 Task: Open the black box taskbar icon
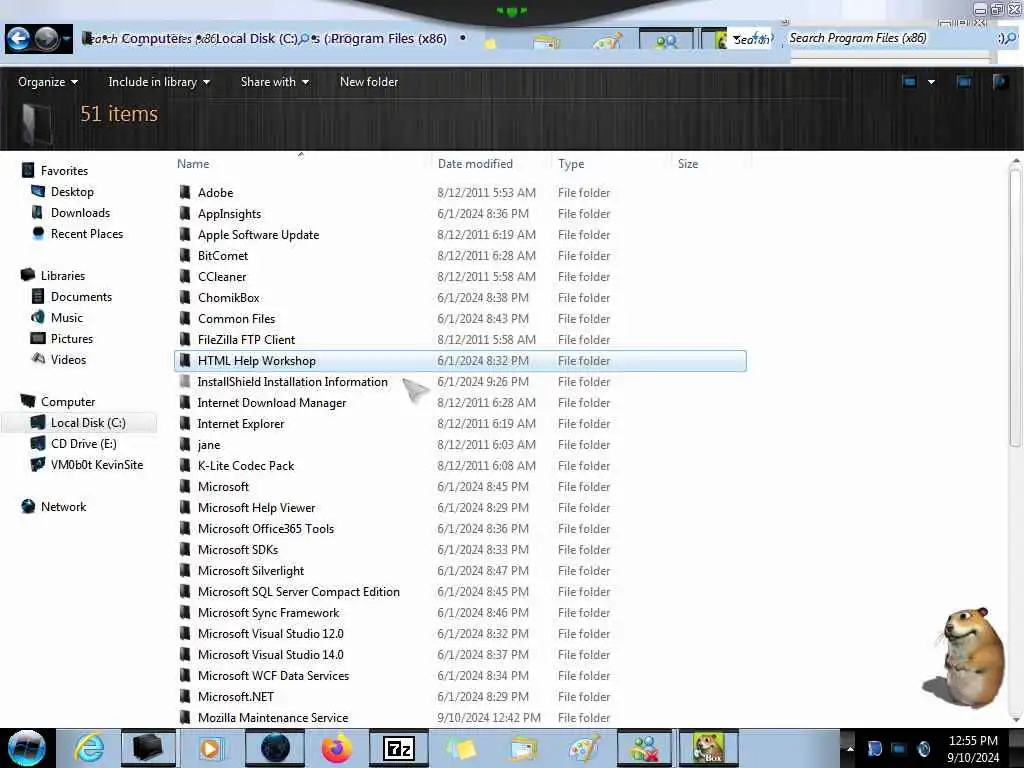(148, 748)
